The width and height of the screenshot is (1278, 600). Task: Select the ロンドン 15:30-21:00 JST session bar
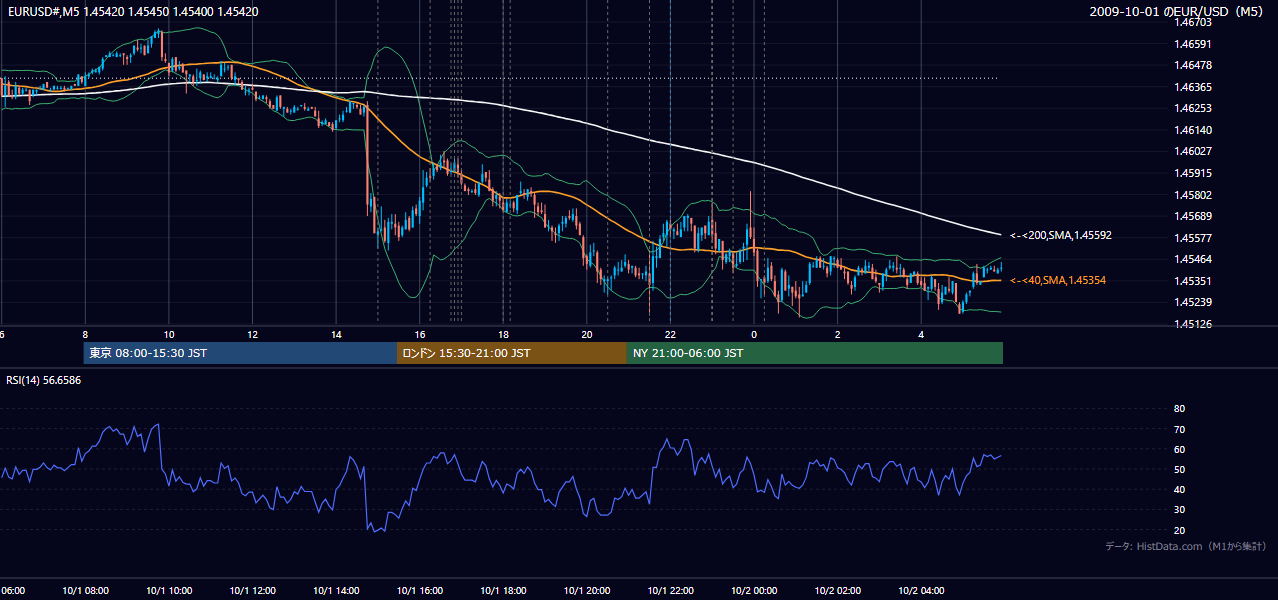point(512,353)
